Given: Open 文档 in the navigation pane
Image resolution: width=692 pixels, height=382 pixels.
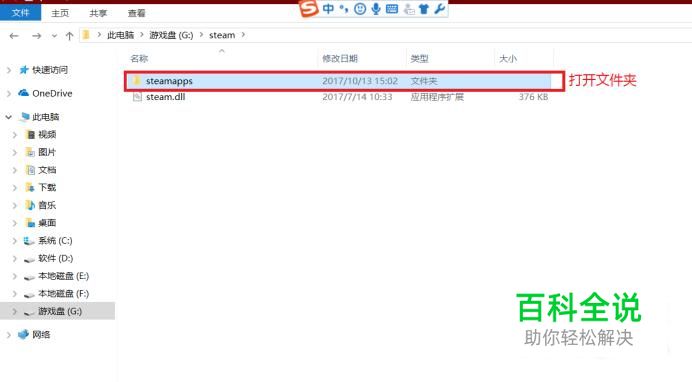Looking at the screenshot, I should 47,170.
